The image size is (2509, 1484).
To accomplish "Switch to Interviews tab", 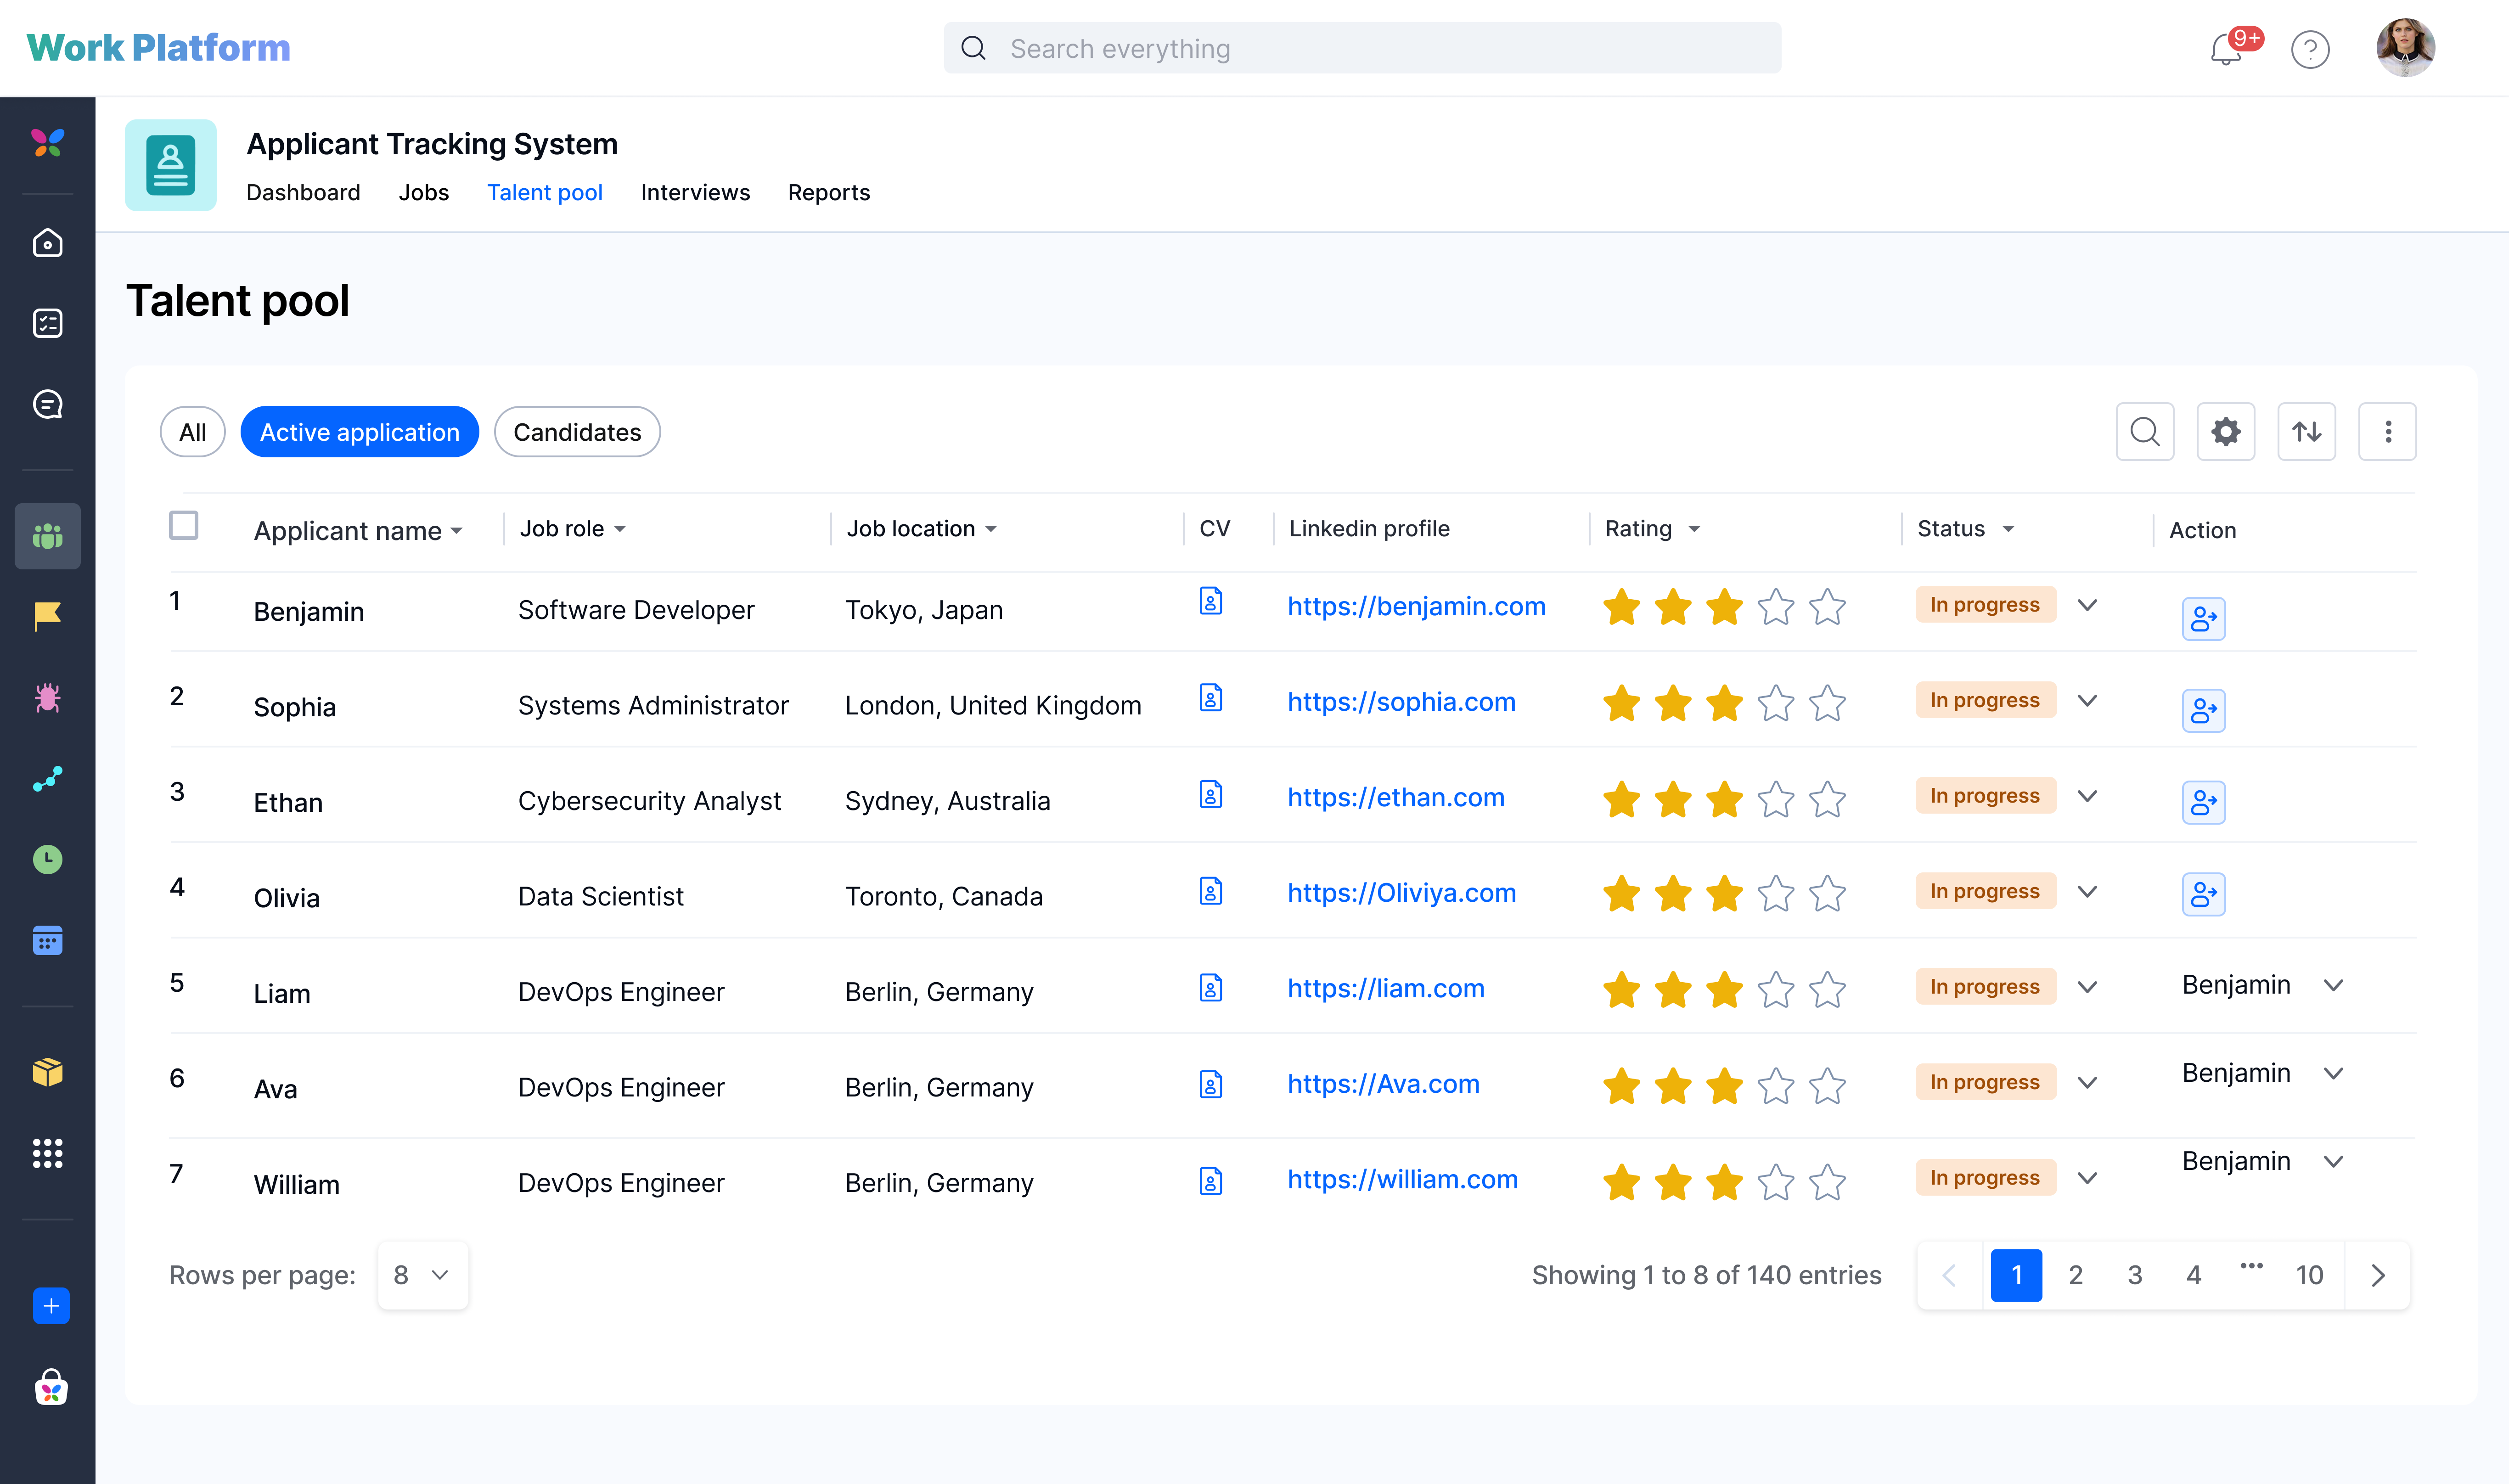I will tap(695, 192).
